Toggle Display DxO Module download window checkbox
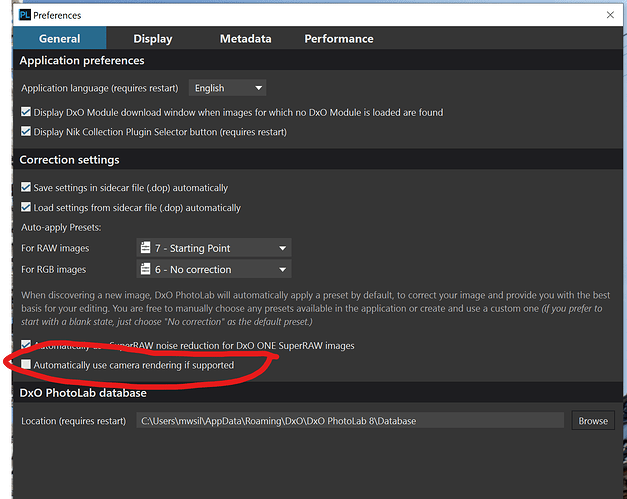The width and height of the screenshot is (627, 499). click(x=26, y=112)
